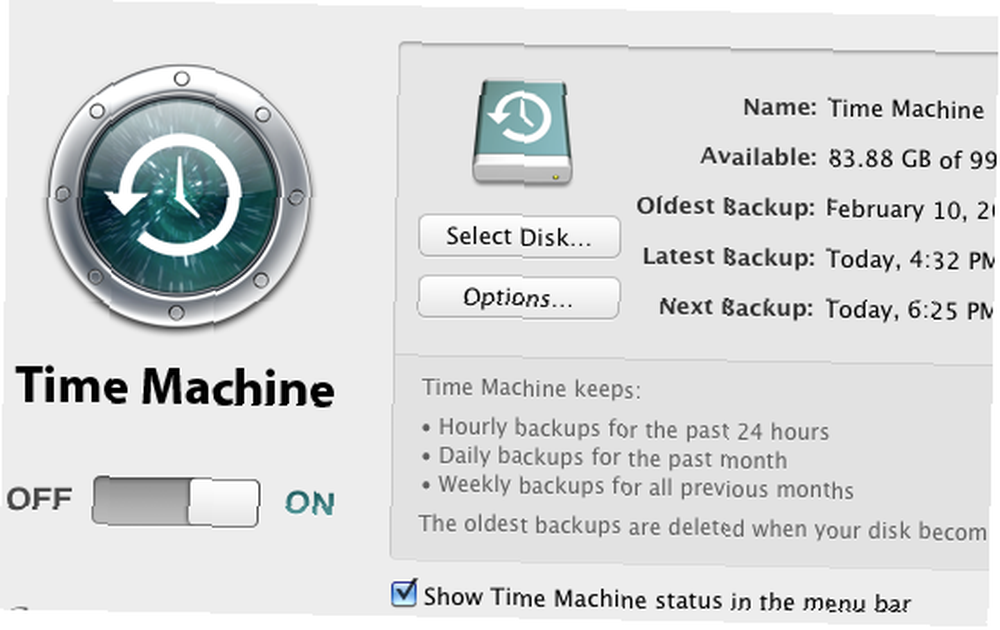Viewport: 1000px width, 630px height.
Task: Click the Name: label
Action: [x=779, y=106]
